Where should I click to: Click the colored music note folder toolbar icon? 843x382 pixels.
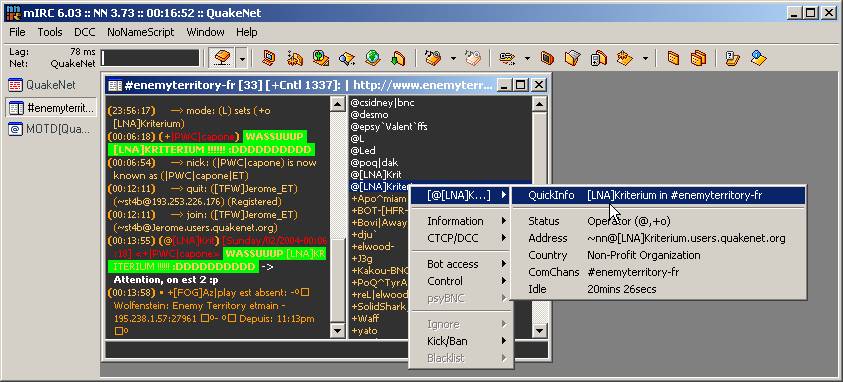[433, 57]
